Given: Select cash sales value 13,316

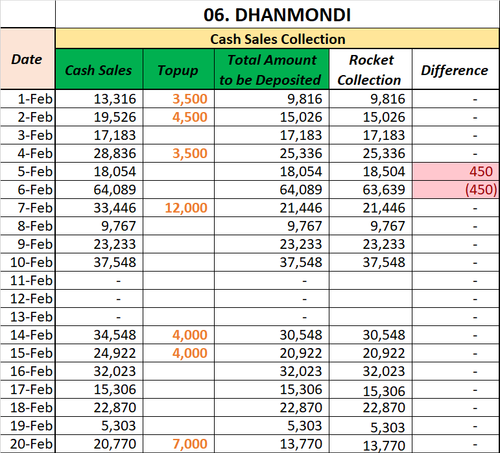Looking at the screenshot, I should coord(99,99).
